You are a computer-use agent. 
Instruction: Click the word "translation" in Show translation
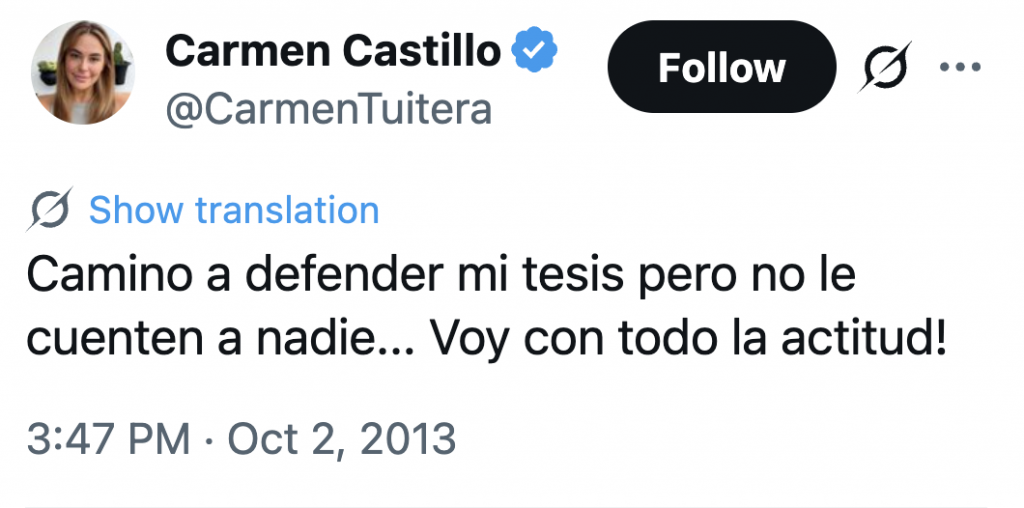click(287, 211)
